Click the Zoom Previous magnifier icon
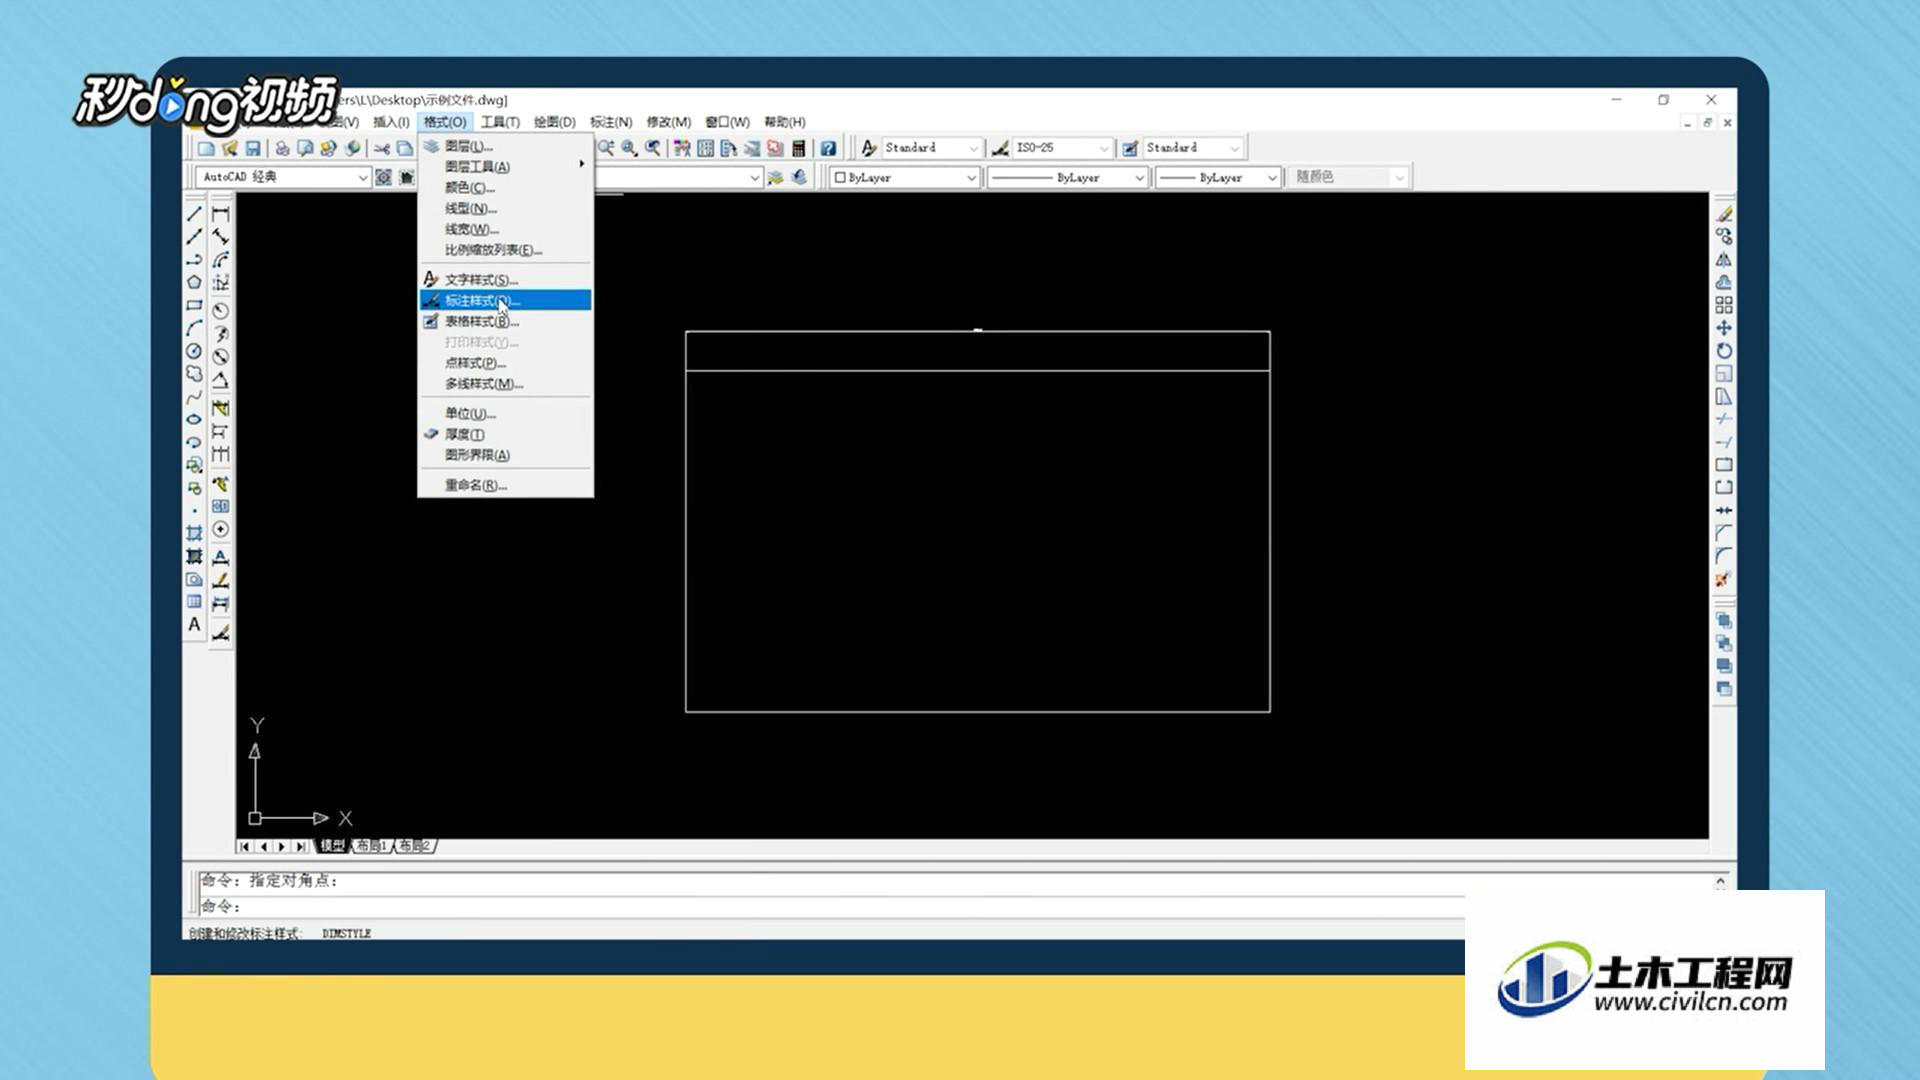 tap(653, 148)
